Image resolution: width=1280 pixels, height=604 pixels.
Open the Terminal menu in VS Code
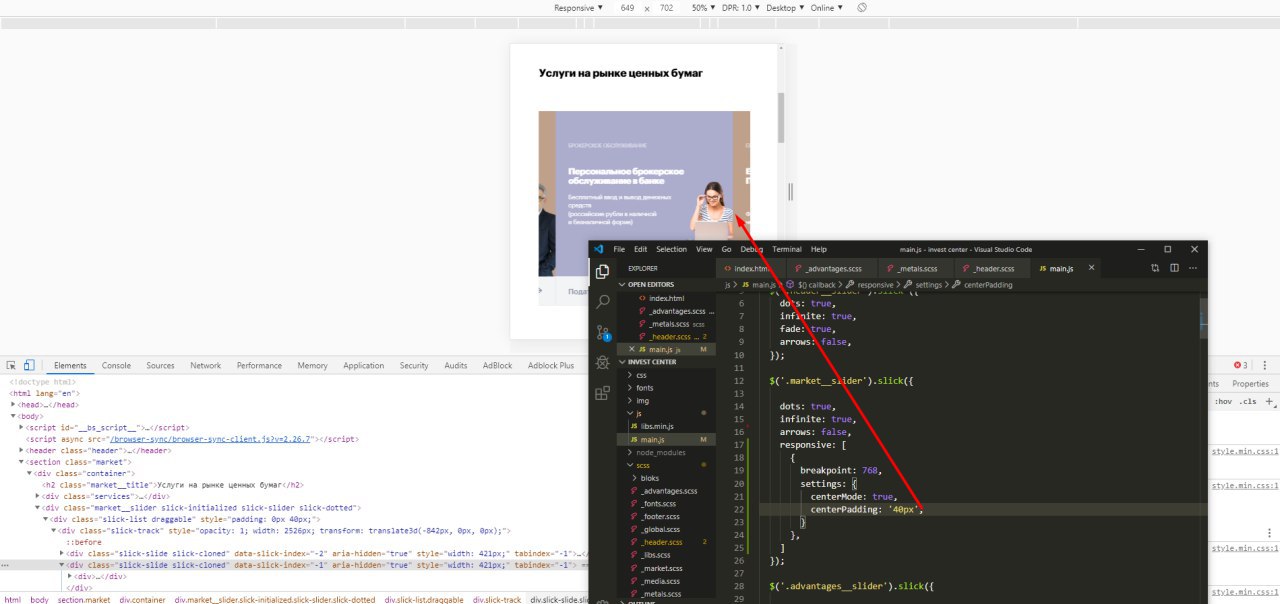pyautogui.click(x=787, y=249)
